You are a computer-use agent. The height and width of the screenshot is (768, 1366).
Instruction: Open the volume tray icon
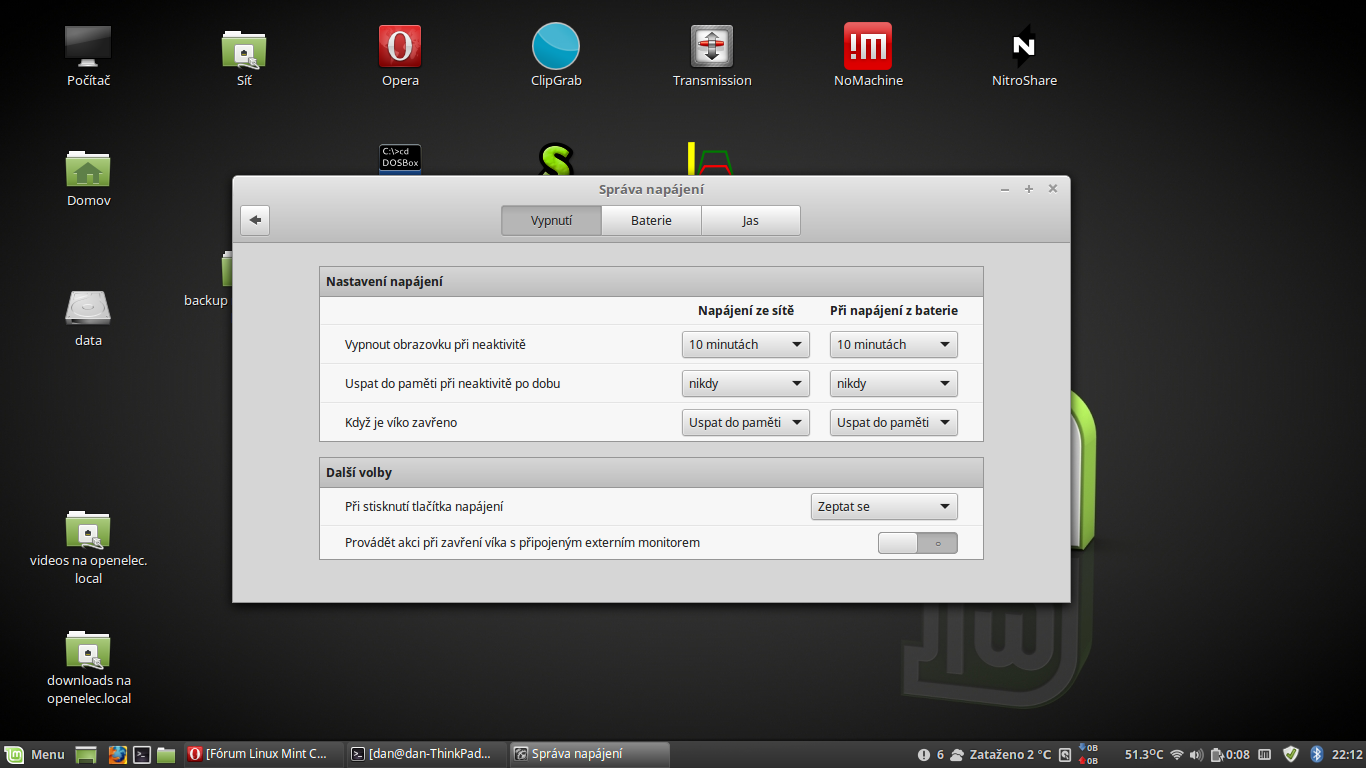click(x=1196, y=754)
